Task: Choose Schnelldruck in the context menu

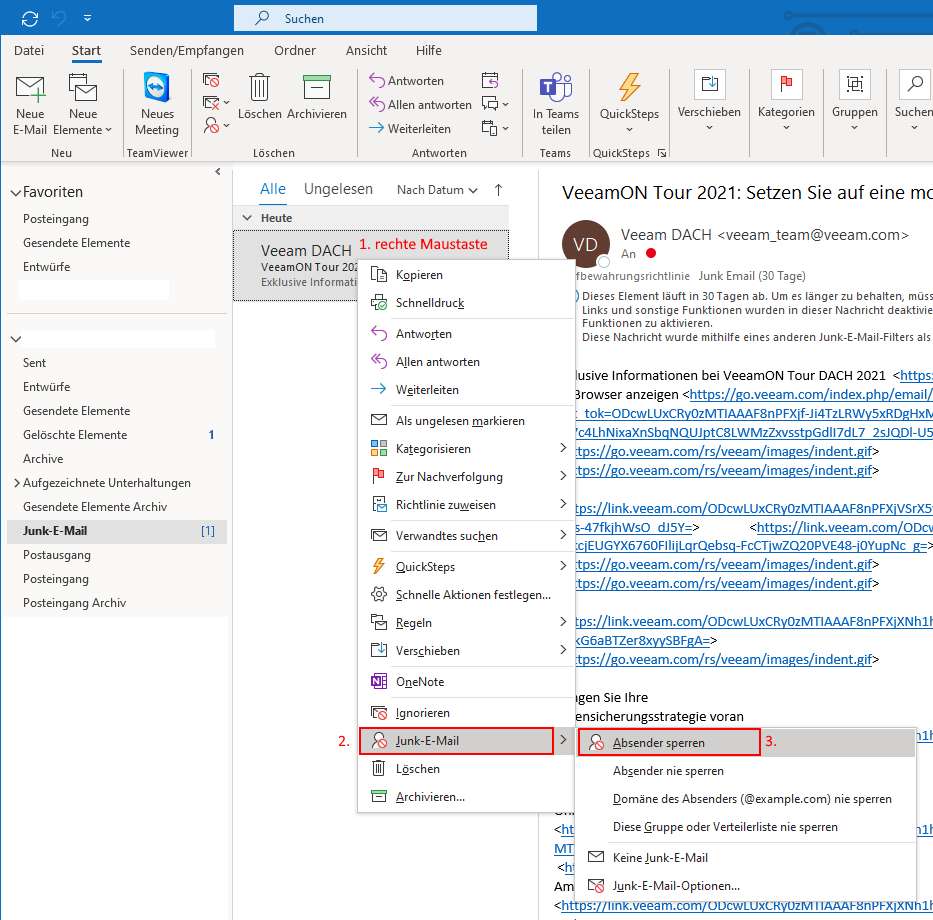Action: [x=466, y=303]
